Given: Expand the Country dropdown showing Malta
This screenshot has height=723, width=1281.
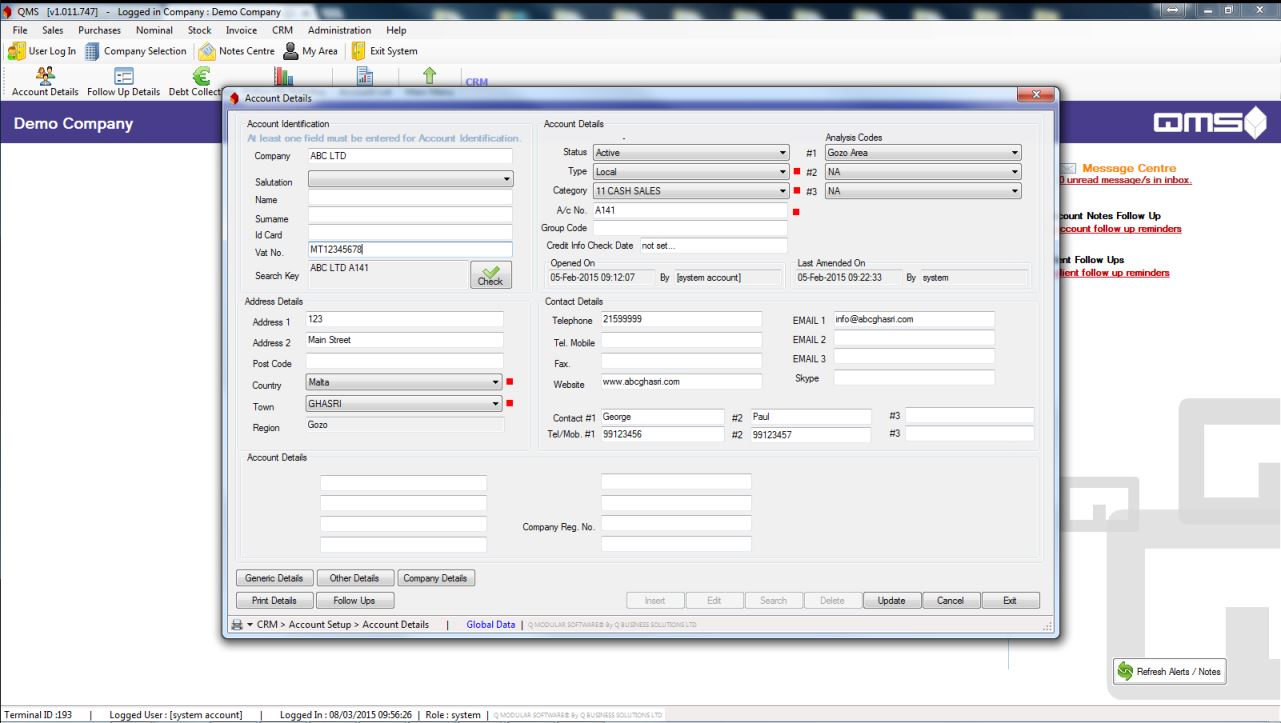Looking at the screenshot, I should coord(496,382).
